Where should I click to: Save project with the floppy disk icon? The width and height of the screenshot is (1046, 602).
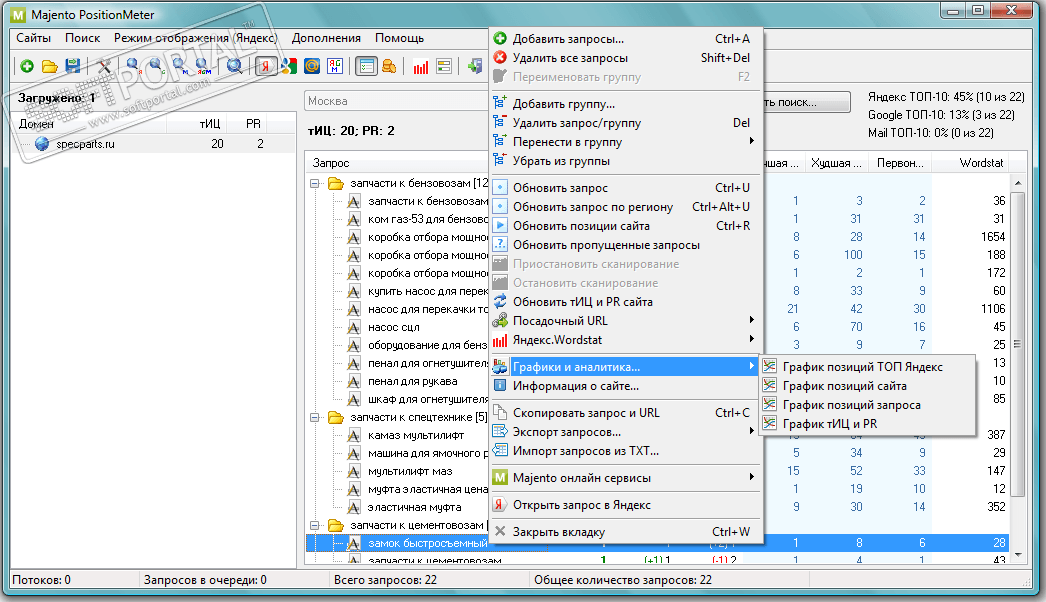click(73, 66)
